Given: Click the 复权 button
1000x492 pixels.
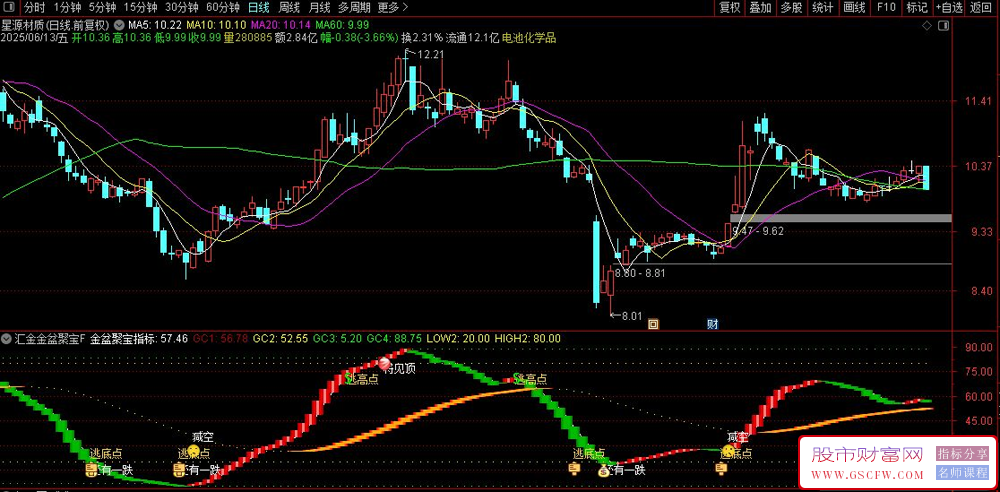Looking at the screenshot, I should coord(730,8).
